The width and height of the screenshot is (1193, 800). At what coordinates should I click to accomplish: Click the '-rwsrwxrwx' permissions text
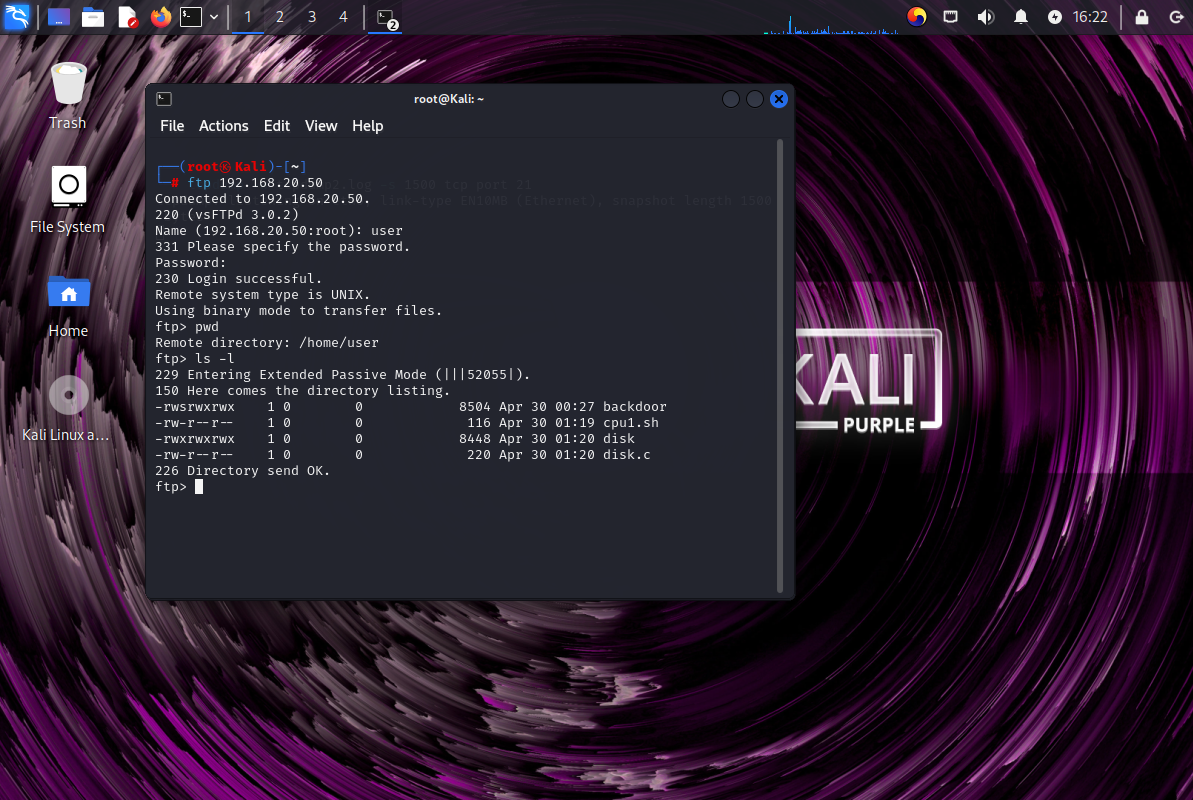click(x=195, y=406)
